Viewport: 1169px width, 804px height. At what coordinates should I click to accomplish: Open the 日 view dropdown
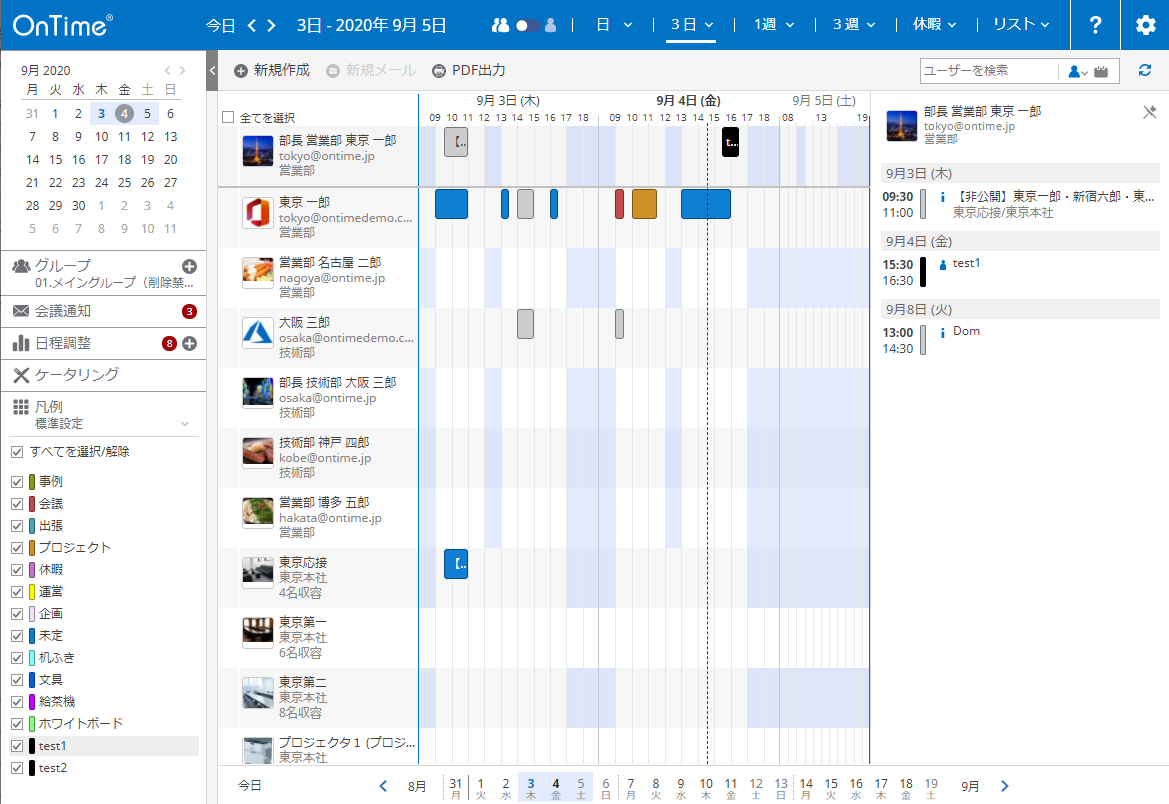[x=614, y=25]
